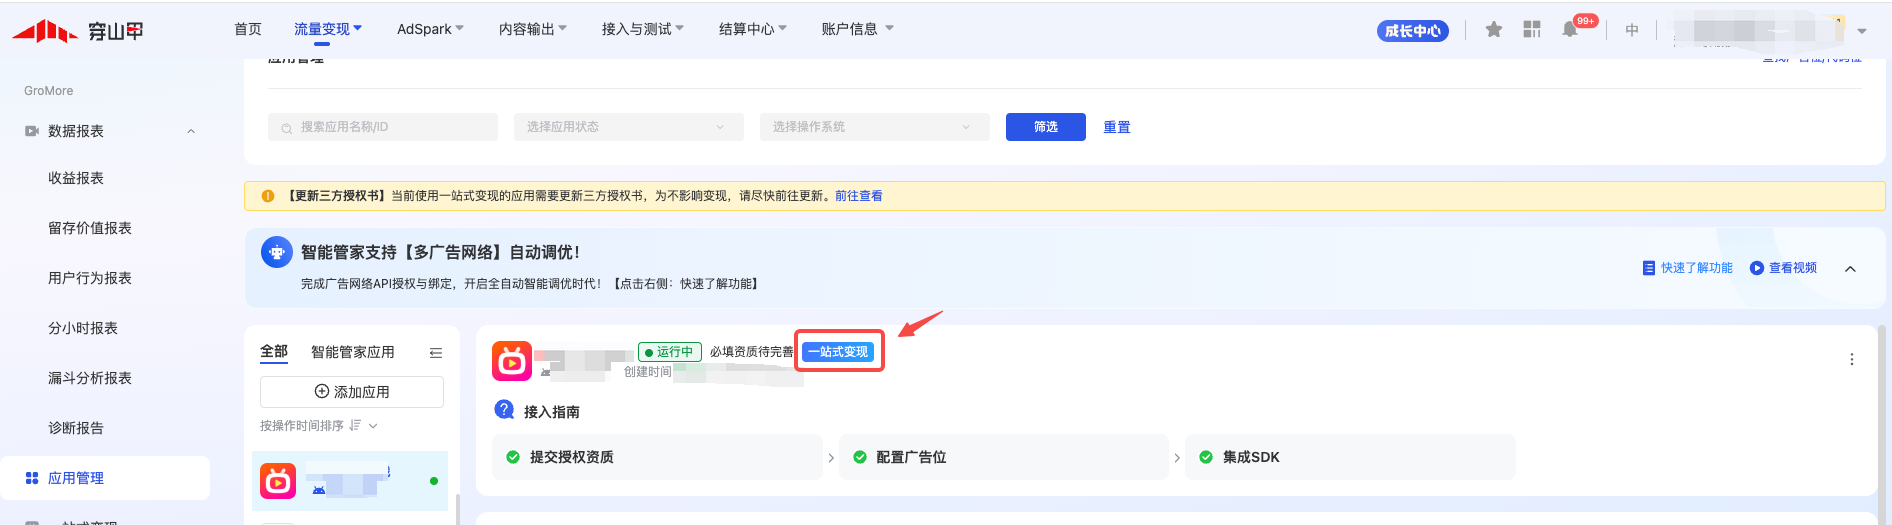Click the three-dot more options icon
The width and height of the screenshot is (1892, 525).
point(1851,359)
